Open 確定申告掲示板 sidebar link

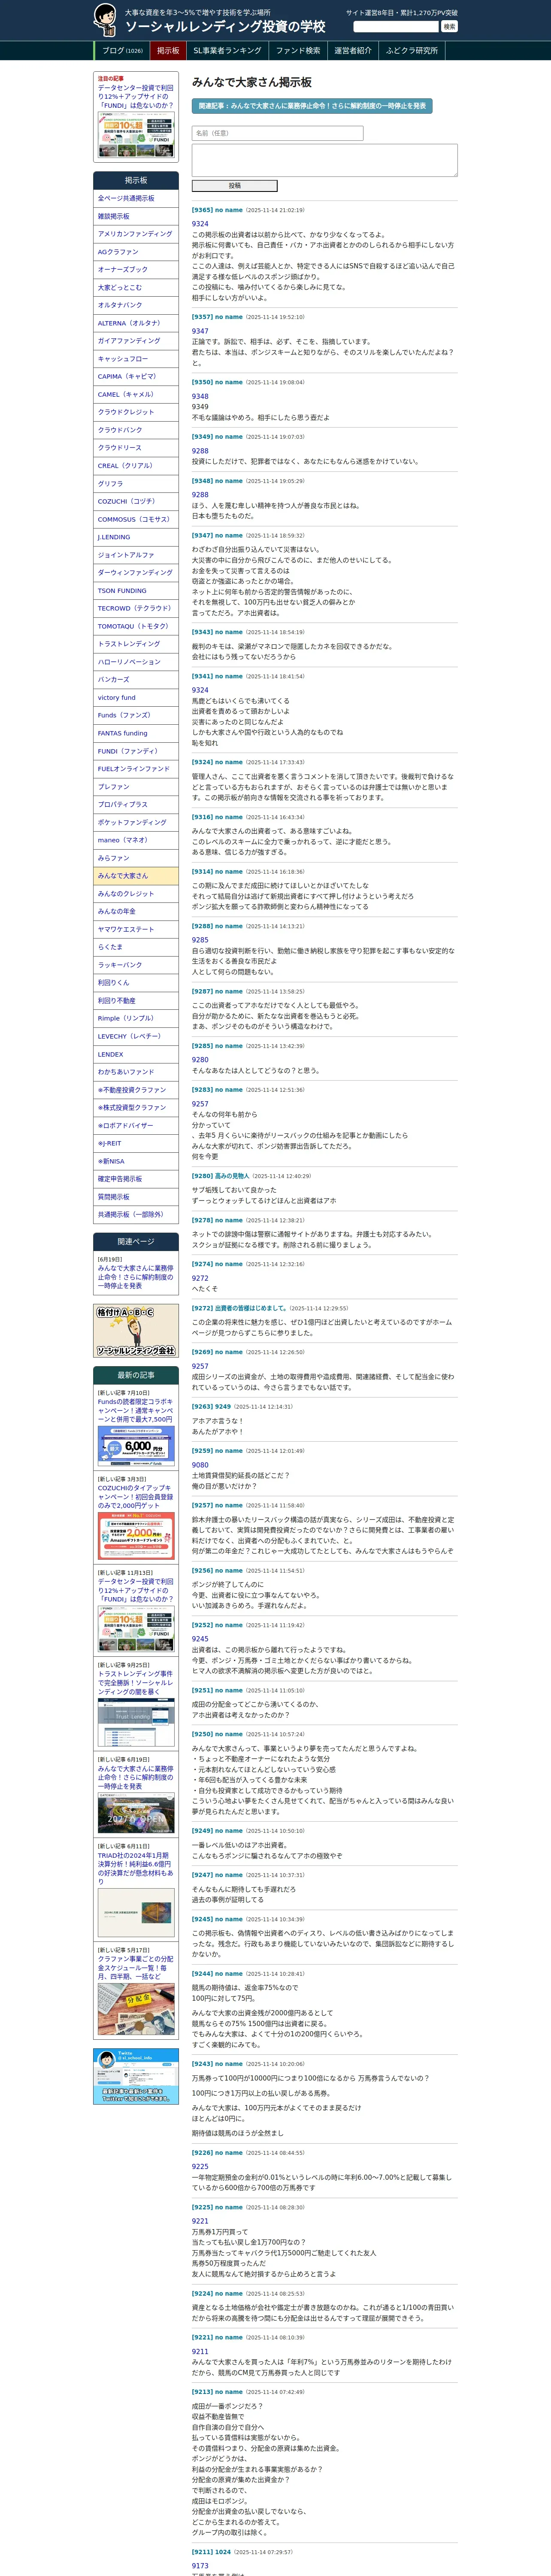coord(136,1179)
